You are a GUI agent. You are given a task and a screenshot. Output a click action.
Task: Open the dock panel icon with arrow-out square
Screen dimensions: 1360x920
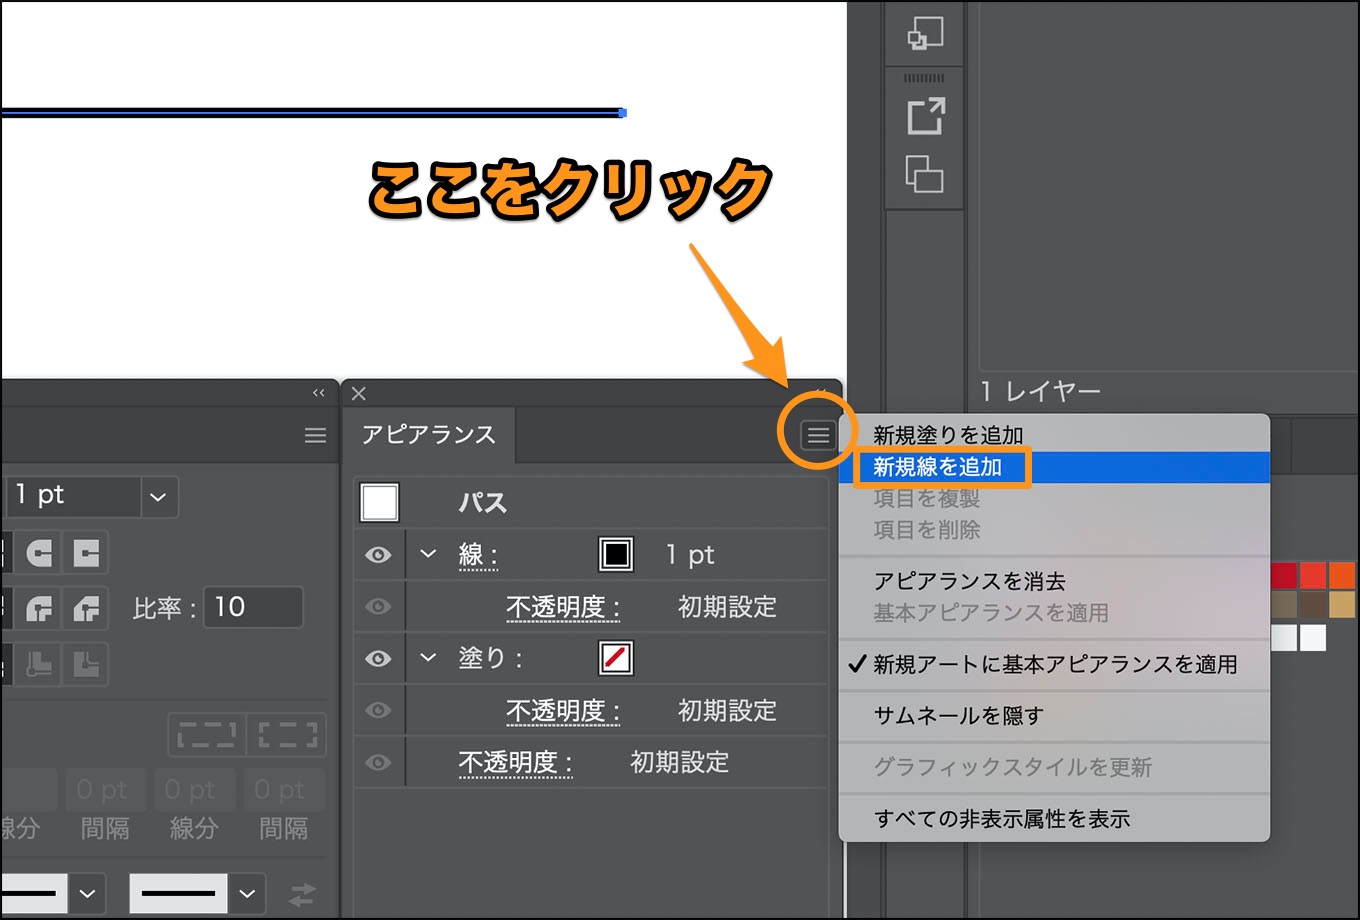(925, 116)
